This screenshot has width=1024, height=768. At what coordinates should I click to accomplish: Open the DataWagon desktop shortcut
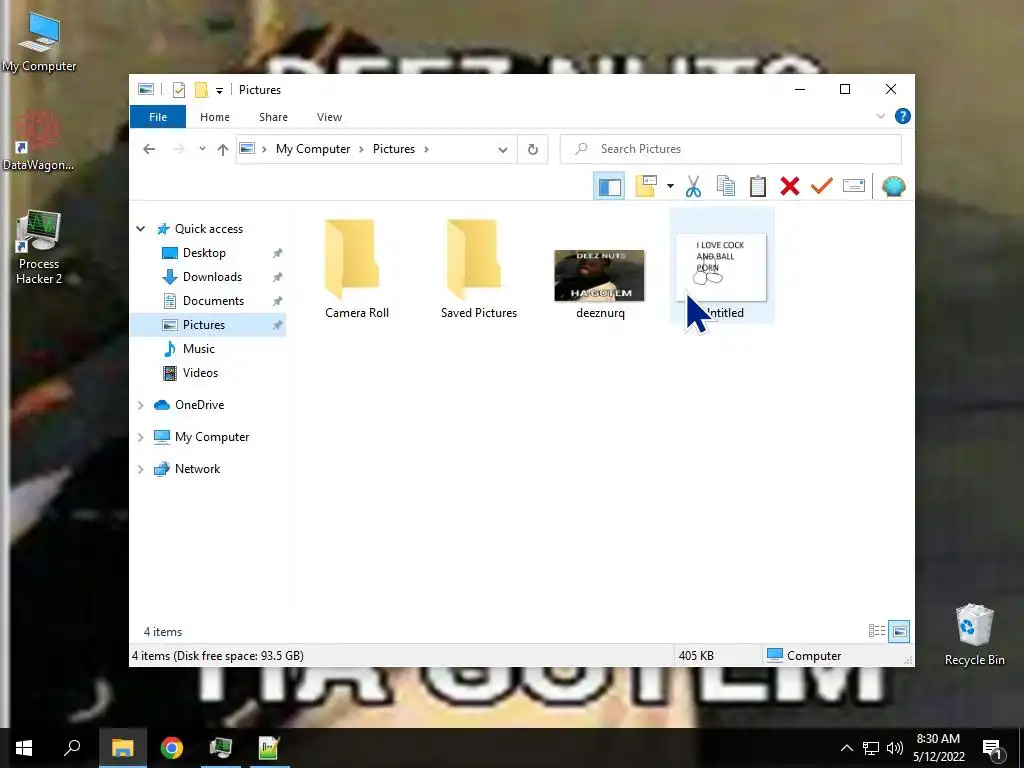[x=39, y=140]
